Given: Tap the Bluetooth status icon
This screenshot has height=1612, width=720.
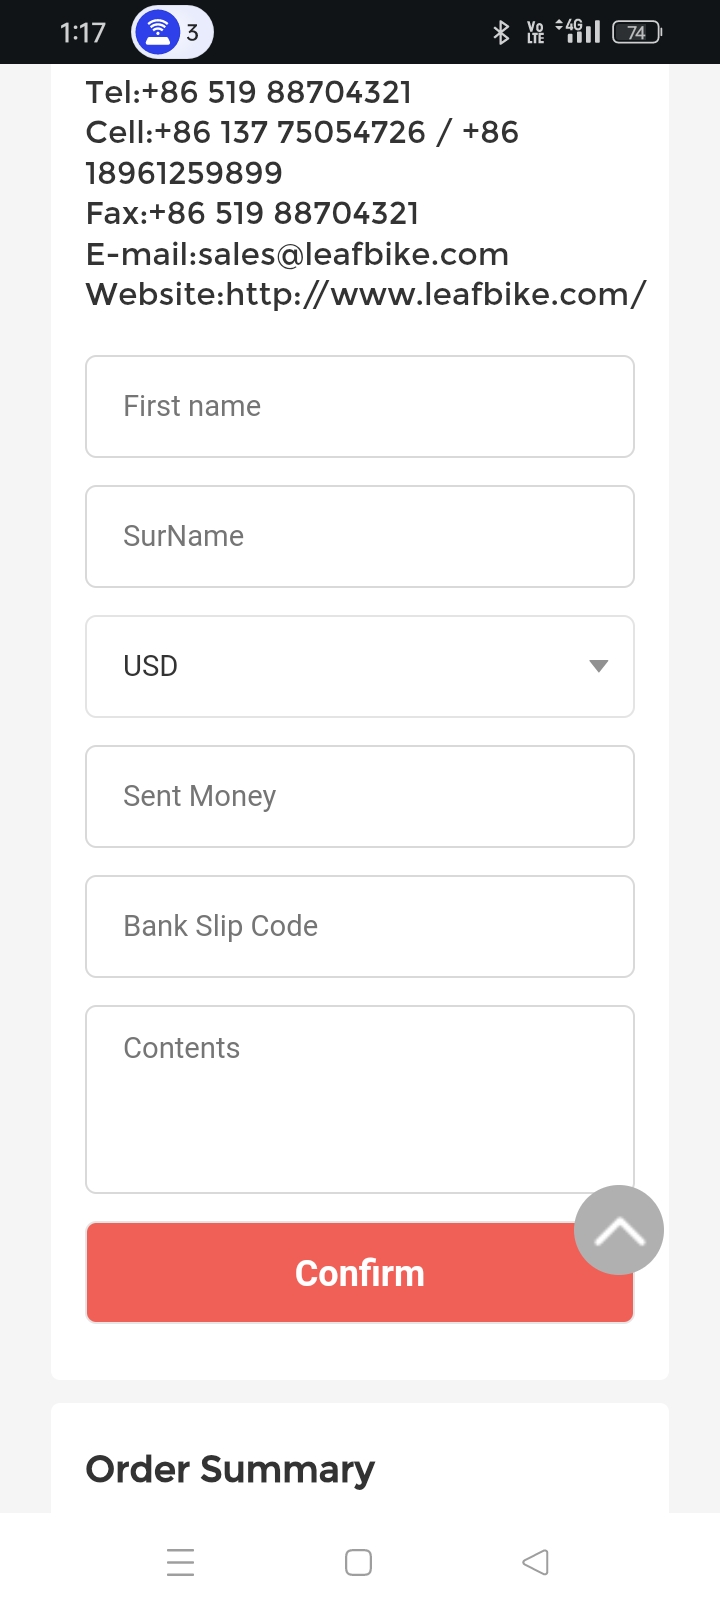Looking at the screenshot, I should [501, 33].
